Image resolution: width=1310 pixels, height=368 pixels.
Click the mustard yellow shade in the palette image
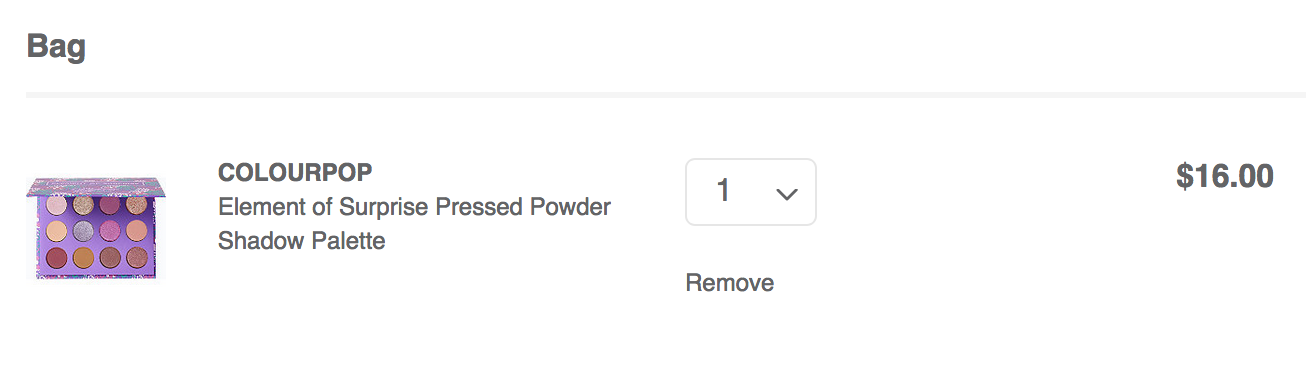tap(83, 257)
